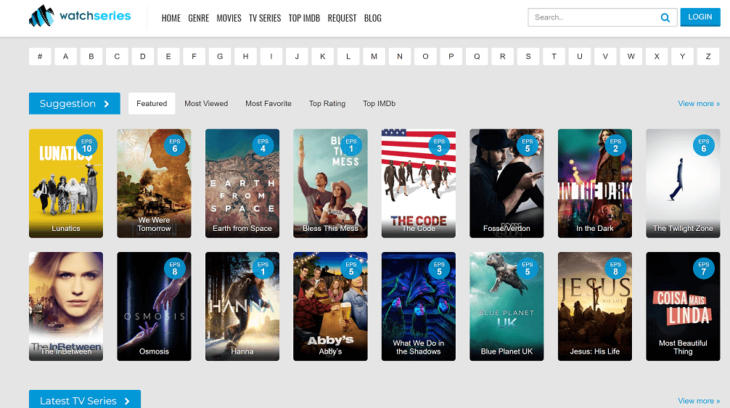Open the Earth from Space poster

[x=242, y=182]
